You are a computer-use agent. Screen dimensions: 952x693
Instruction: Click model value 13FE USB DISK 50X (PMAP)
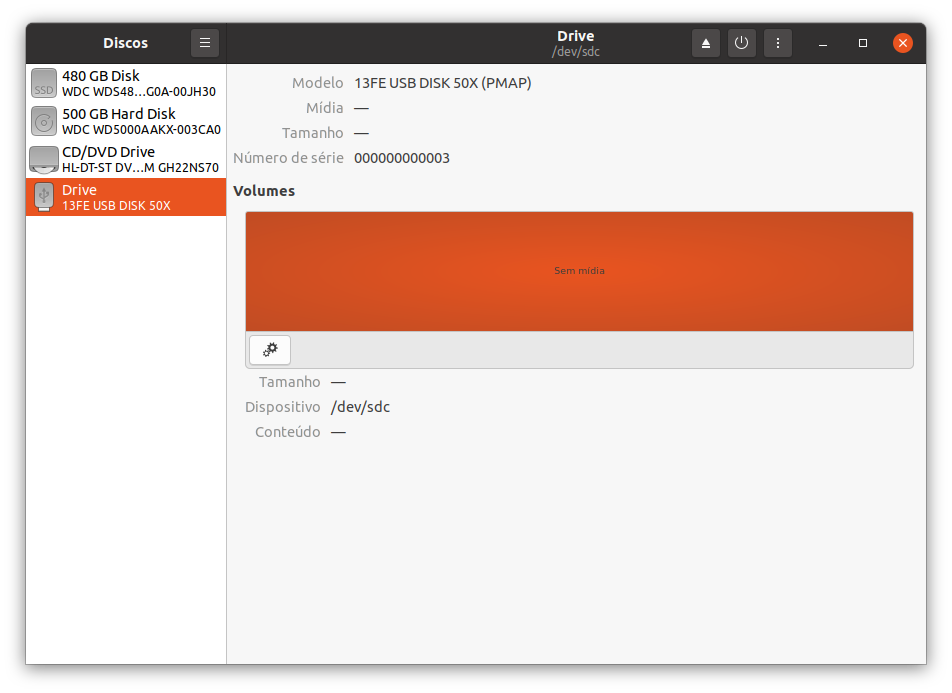tap(443, 83)
